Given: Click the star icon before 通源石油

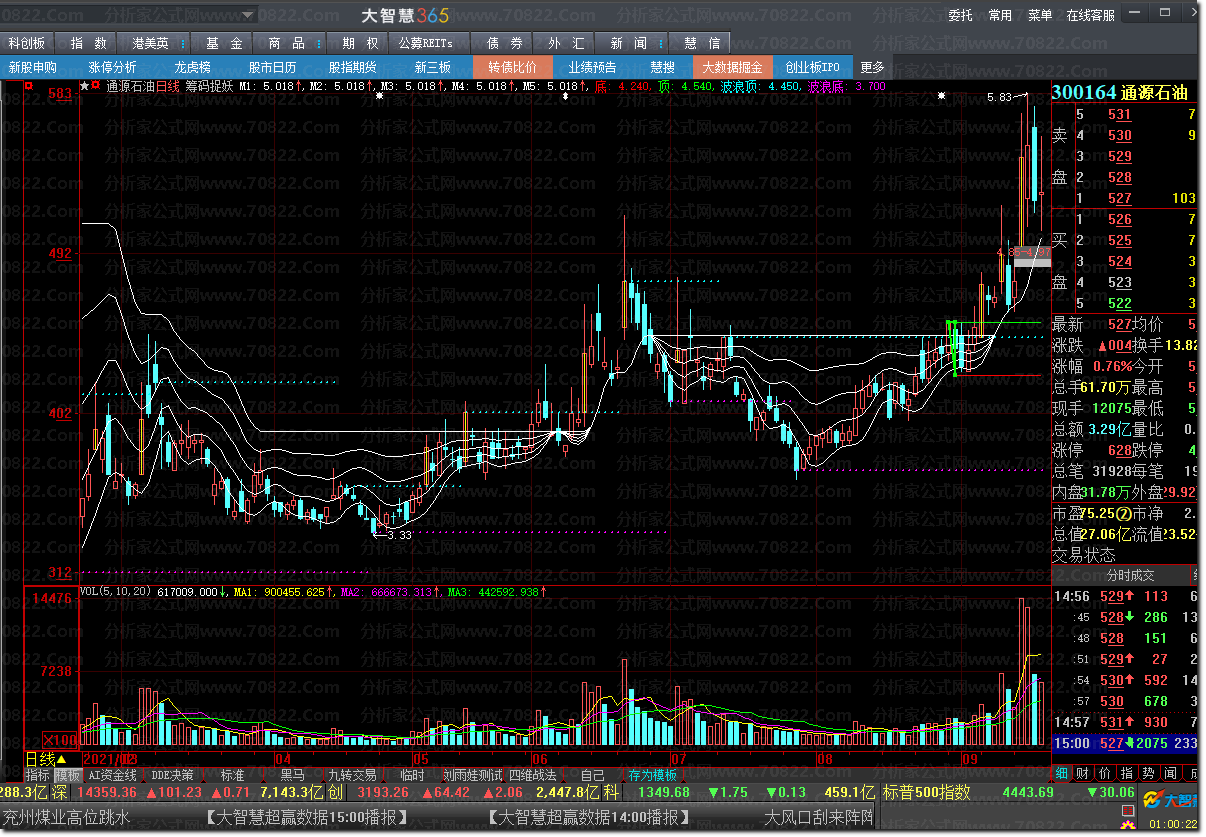Looking at the screenshot, I should [84, 87].
